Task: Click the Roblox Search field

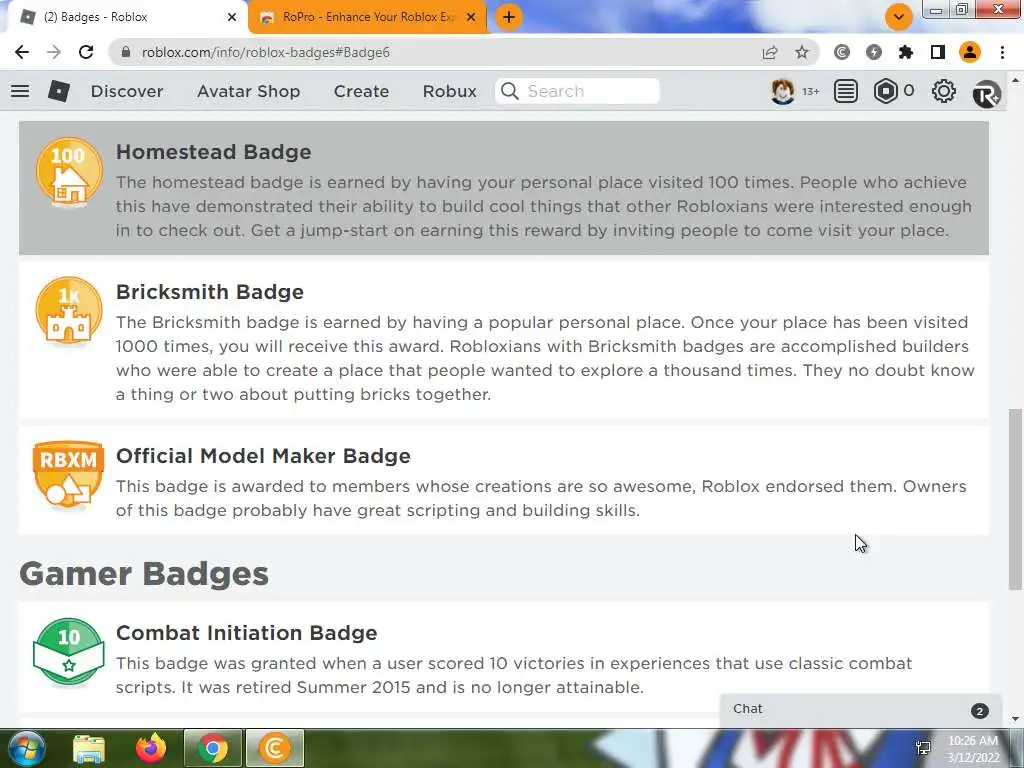Action: pyautogui.click(x=577, y=91)
